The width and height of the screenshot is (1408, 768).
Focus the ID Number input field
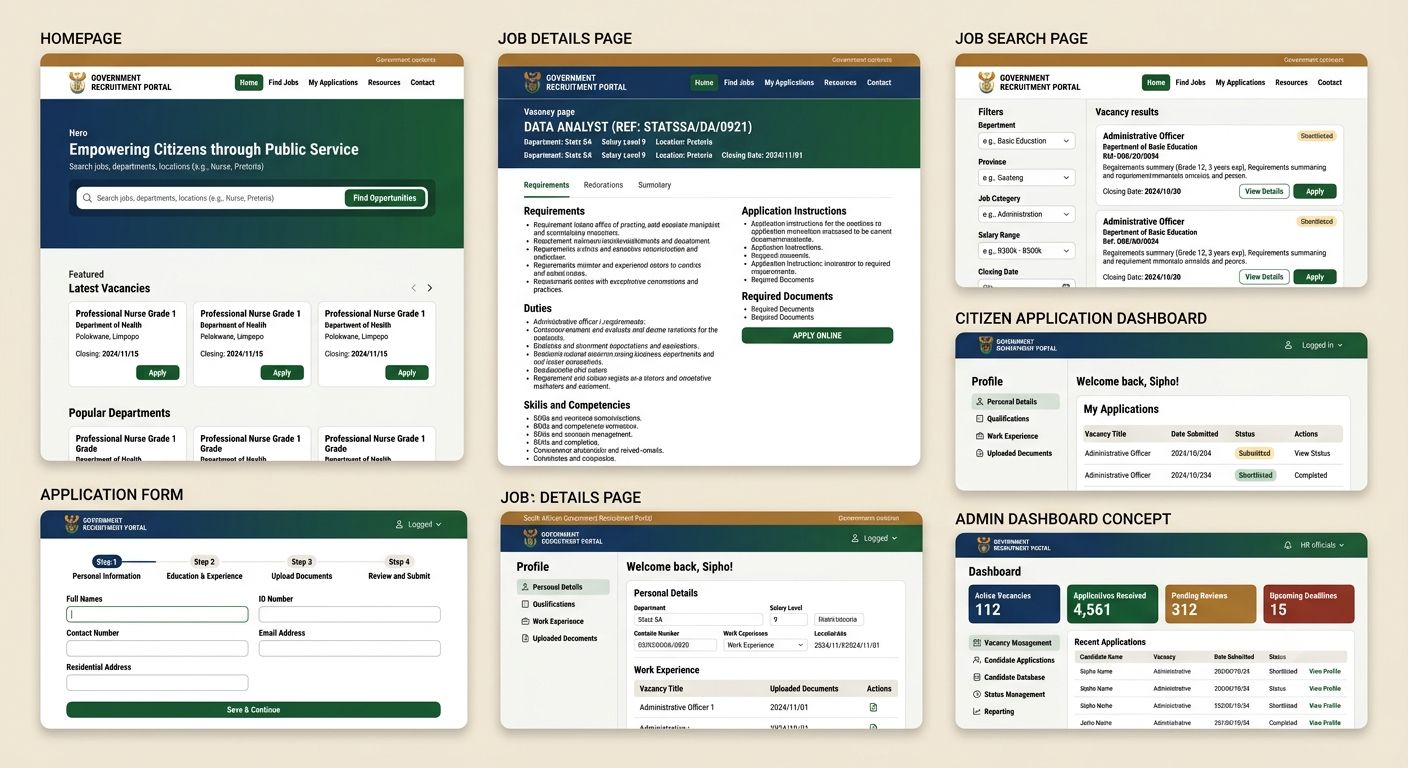(x=349, y=614)
